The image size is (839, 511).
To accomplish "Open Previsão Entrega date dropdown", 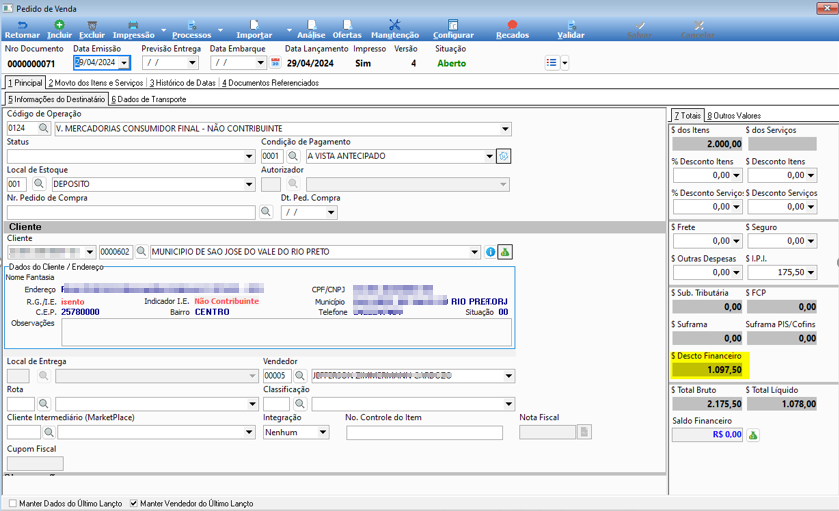I will tap(192, 63).
